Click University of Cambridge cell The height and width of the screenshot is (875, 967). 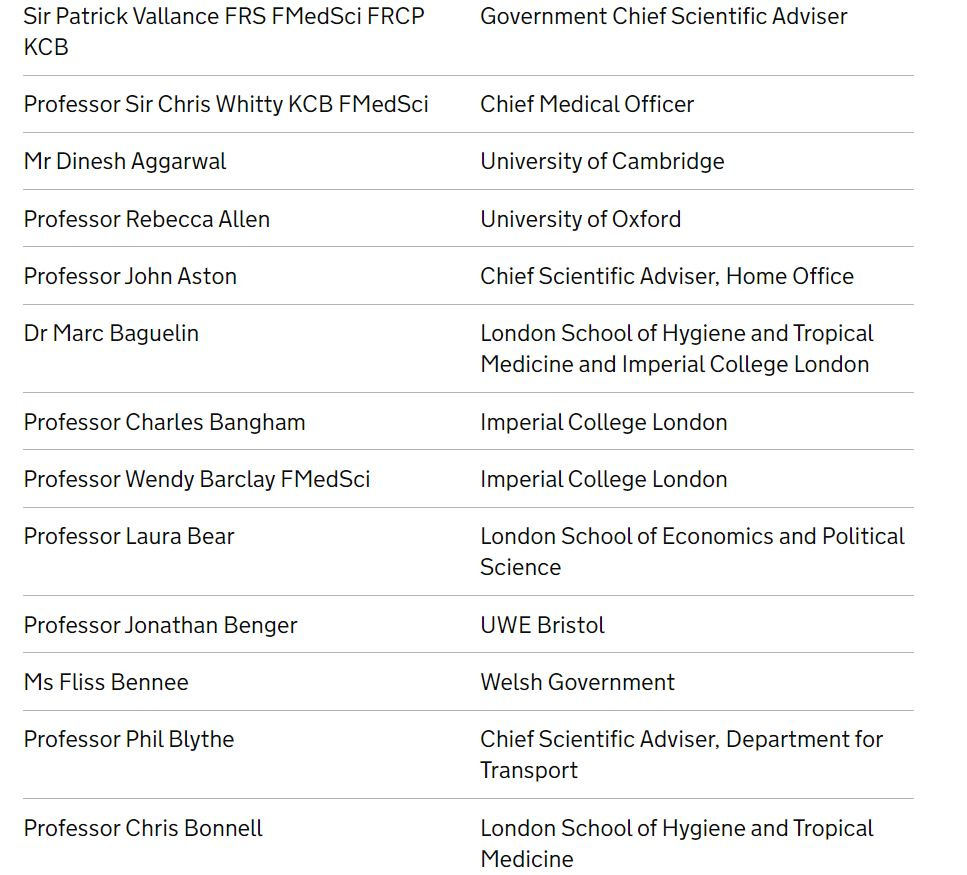[603, 162]
